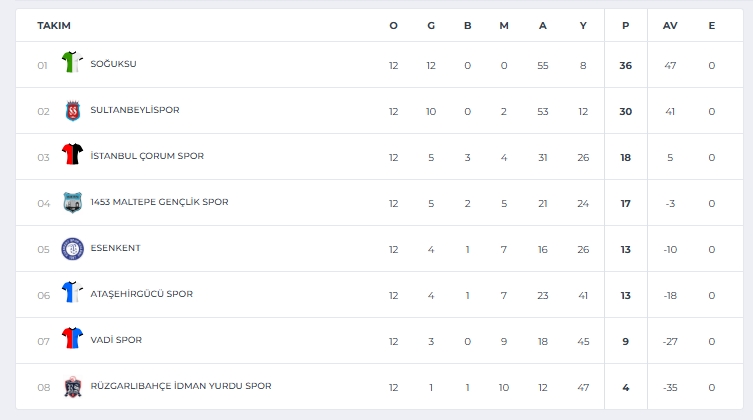Click the Soğuksu green-white jersey icon
753x420 pixels.
(x=72, y=62)
